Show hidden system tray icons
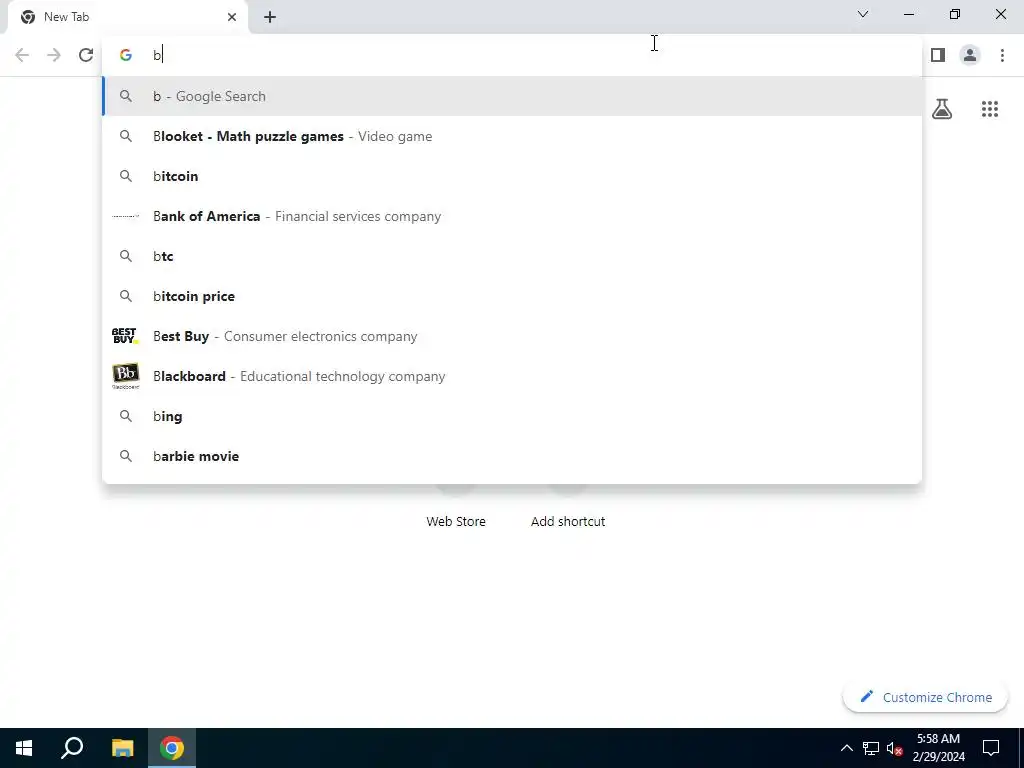Image resolution: width=1024 pixels, height=768 pixels. point(846,748)
